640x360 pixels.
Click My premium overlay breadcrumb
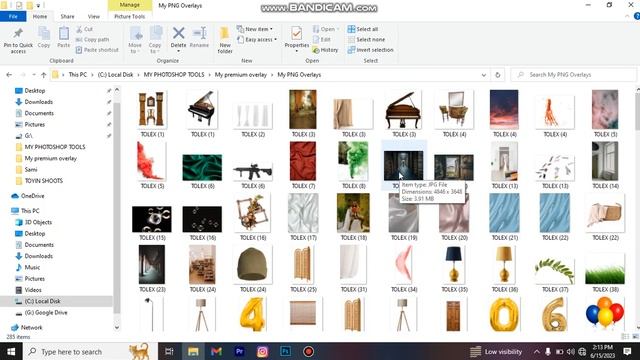pyautogui.click(x=241, y=75)
